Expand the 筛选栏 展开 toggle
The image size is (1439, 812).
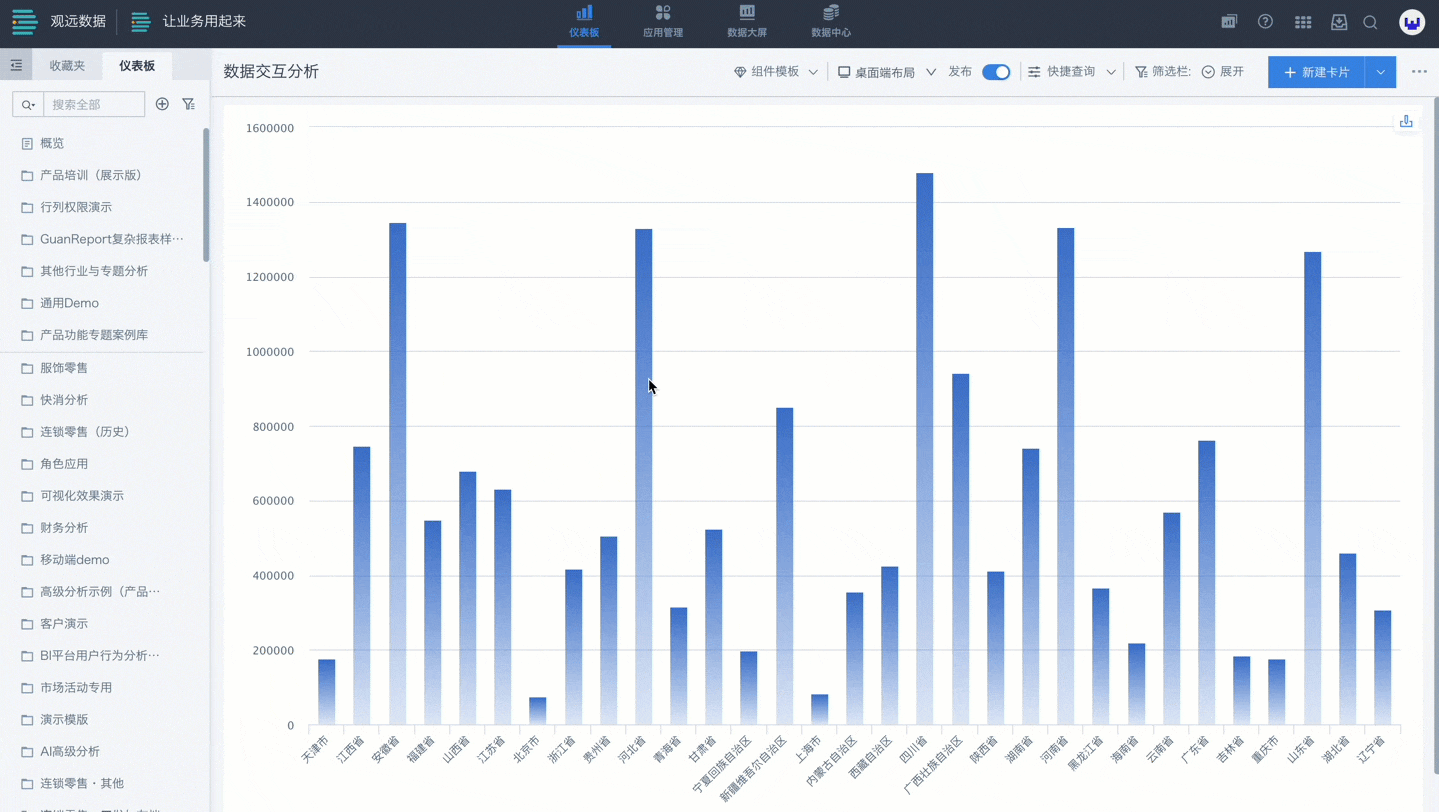[x=1222, y=72]
